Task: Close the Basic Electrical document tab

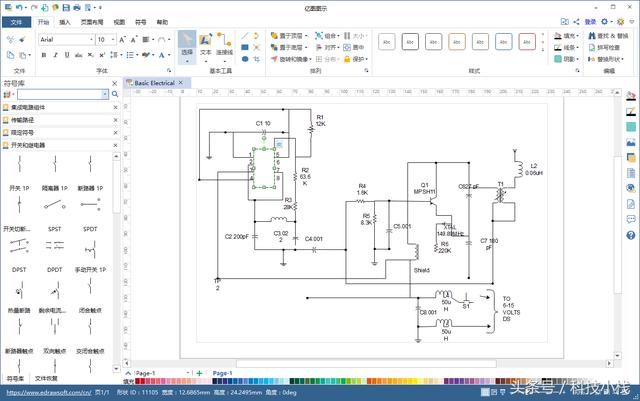Action: (181, 83)
